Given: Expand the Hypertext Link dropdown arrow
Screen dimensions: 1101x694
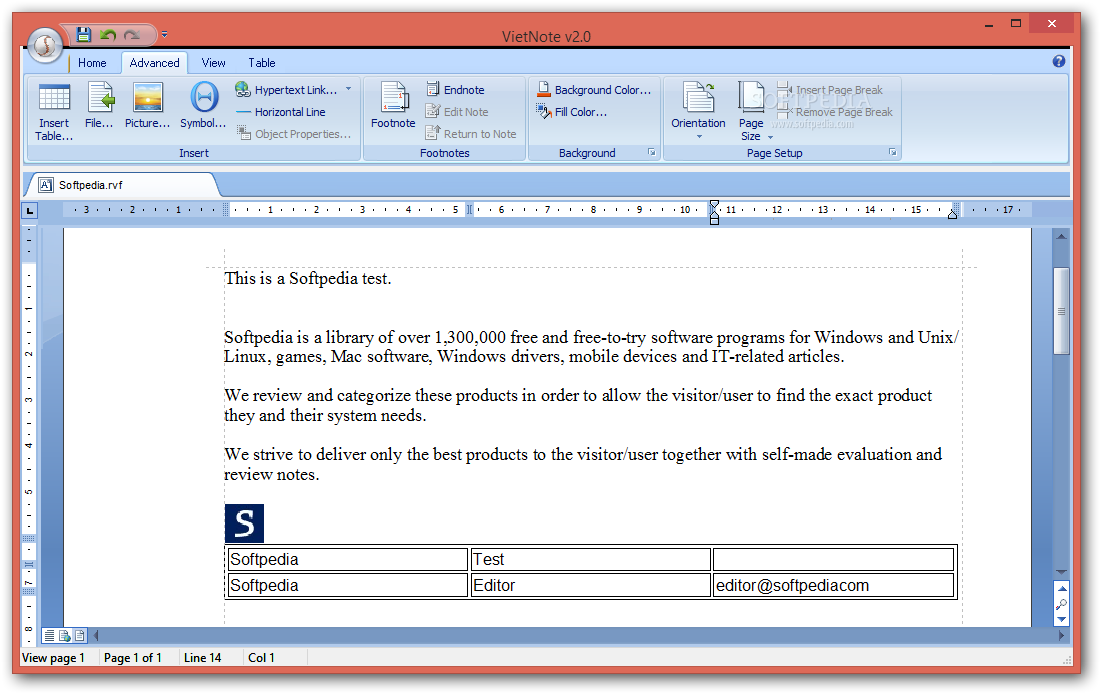Looking at the screenshot, I should point(348,89).
